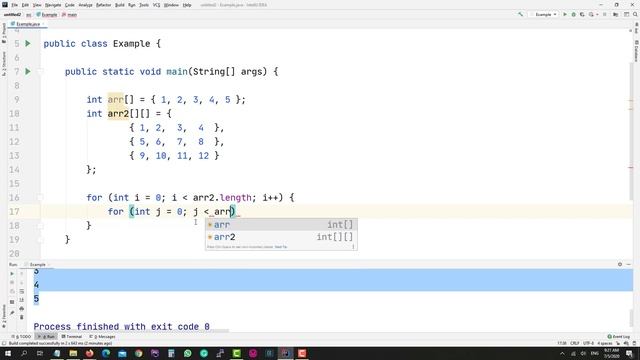Open Run panel settings gear icon

point(620,264)
